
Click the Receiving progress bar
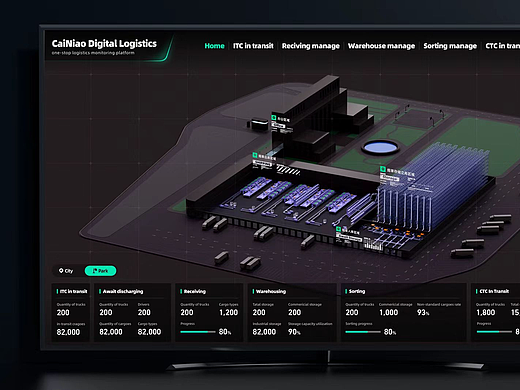point(198,332)
